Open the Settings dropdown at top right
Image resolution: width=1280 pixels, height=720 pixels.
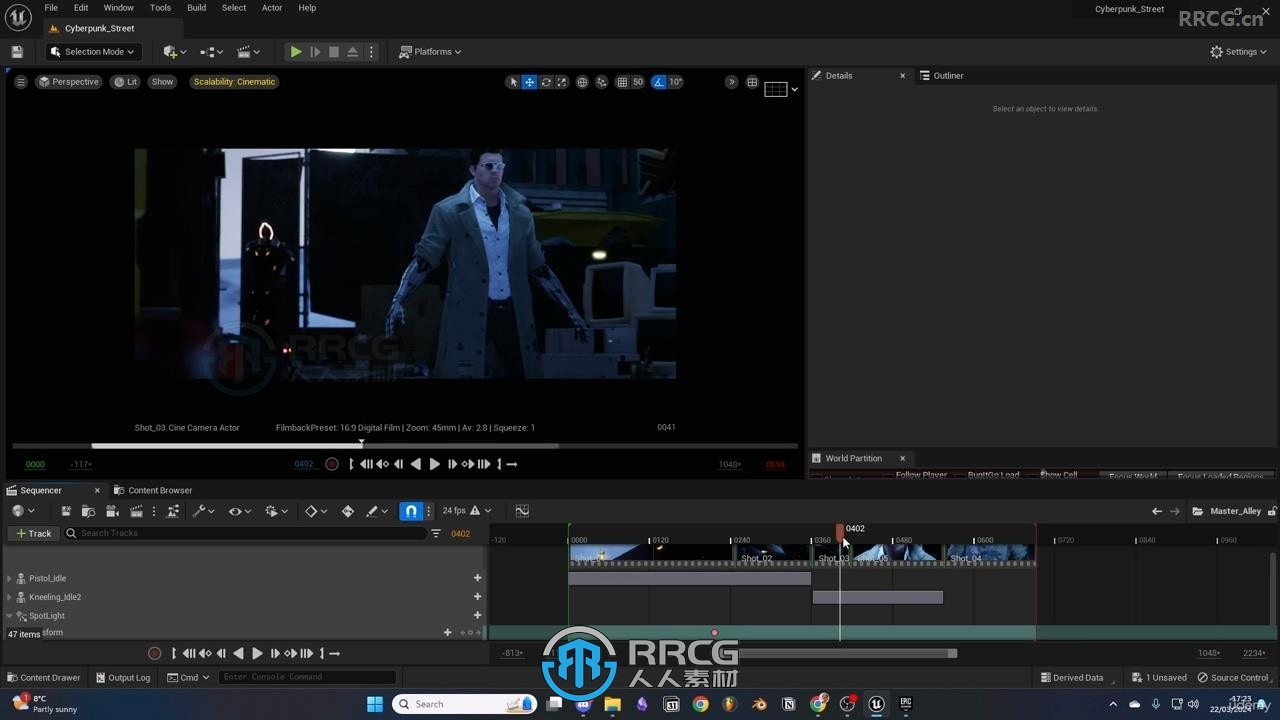pos(1238,52)
